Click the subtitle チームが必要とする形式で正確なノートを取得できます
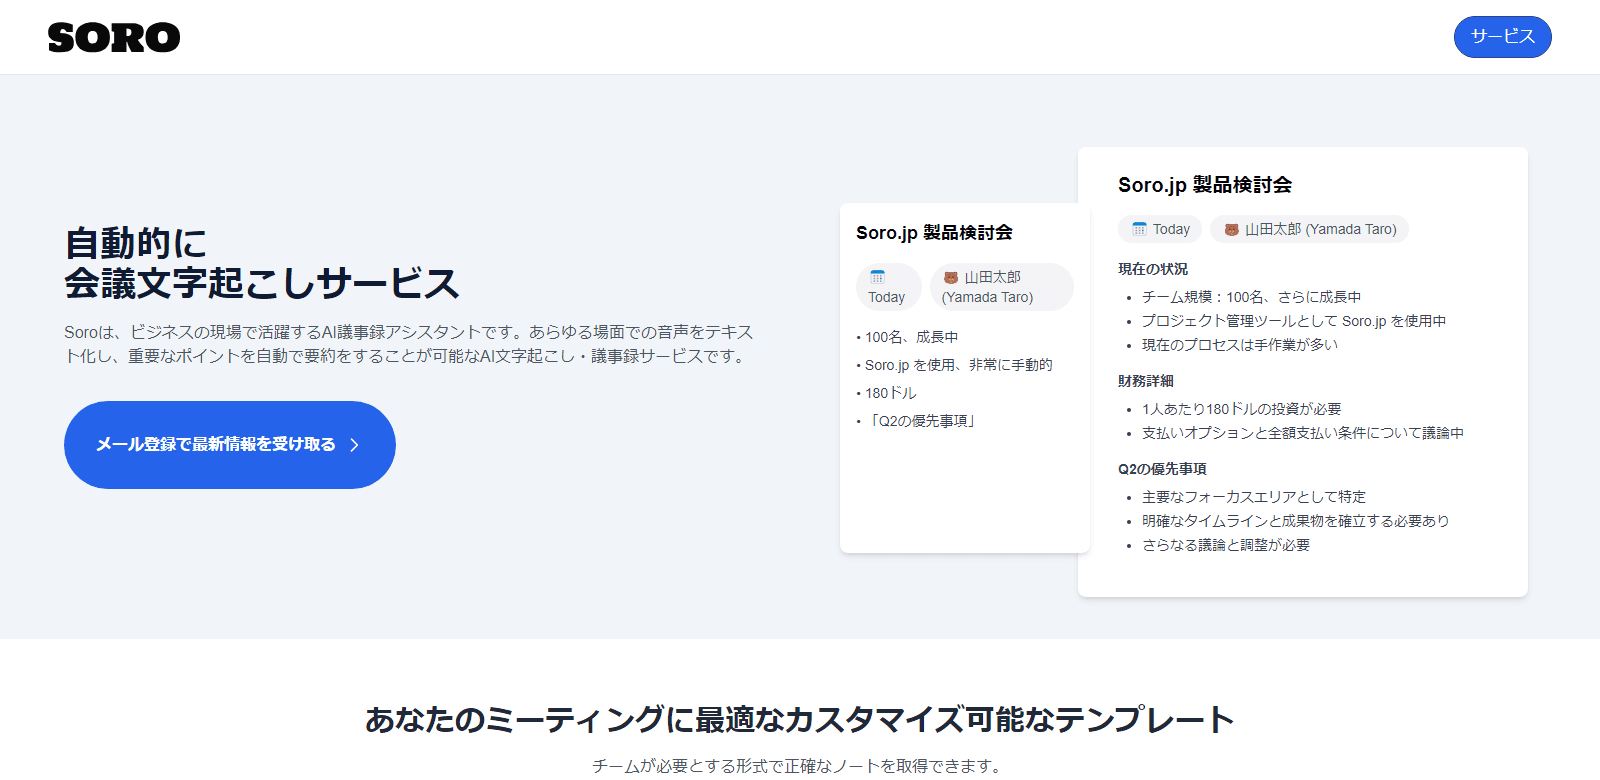1600x780 pixels. click(x=796, y=766)
